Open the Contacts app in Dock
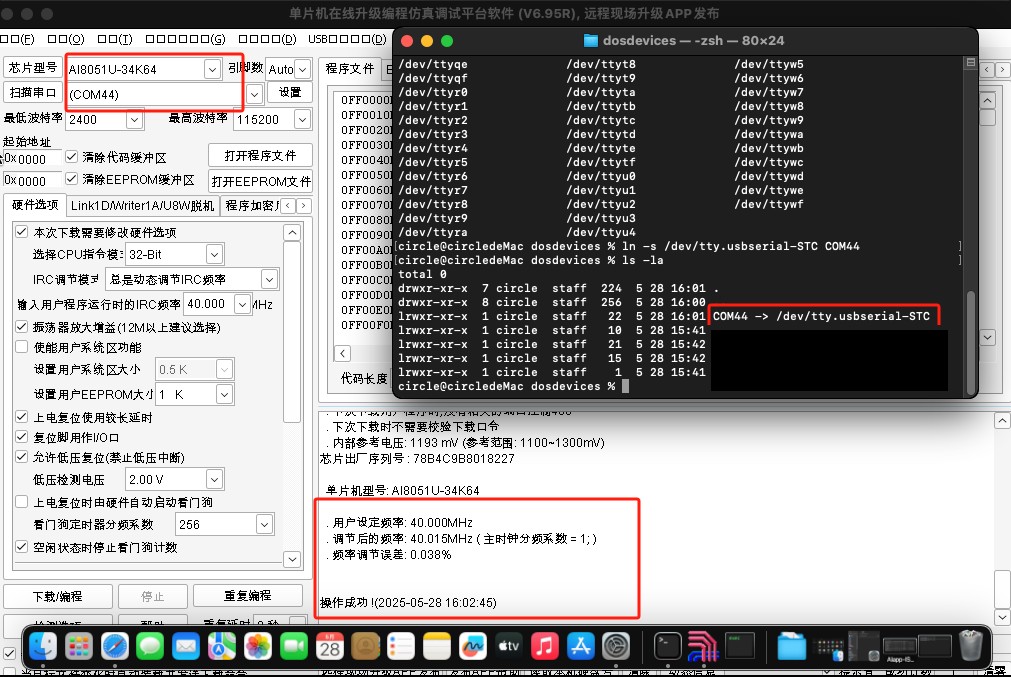Viewport: 1011px width, 677px height. [x=366, y=645]
